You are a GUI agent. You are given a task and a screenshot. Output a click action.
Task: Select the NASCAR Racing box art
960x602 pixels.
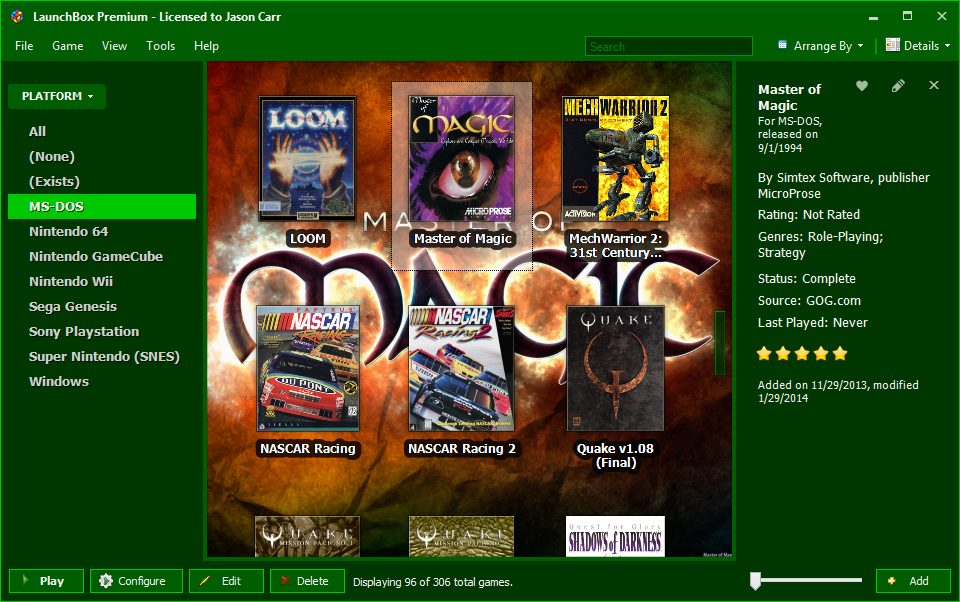click(308, 369)
